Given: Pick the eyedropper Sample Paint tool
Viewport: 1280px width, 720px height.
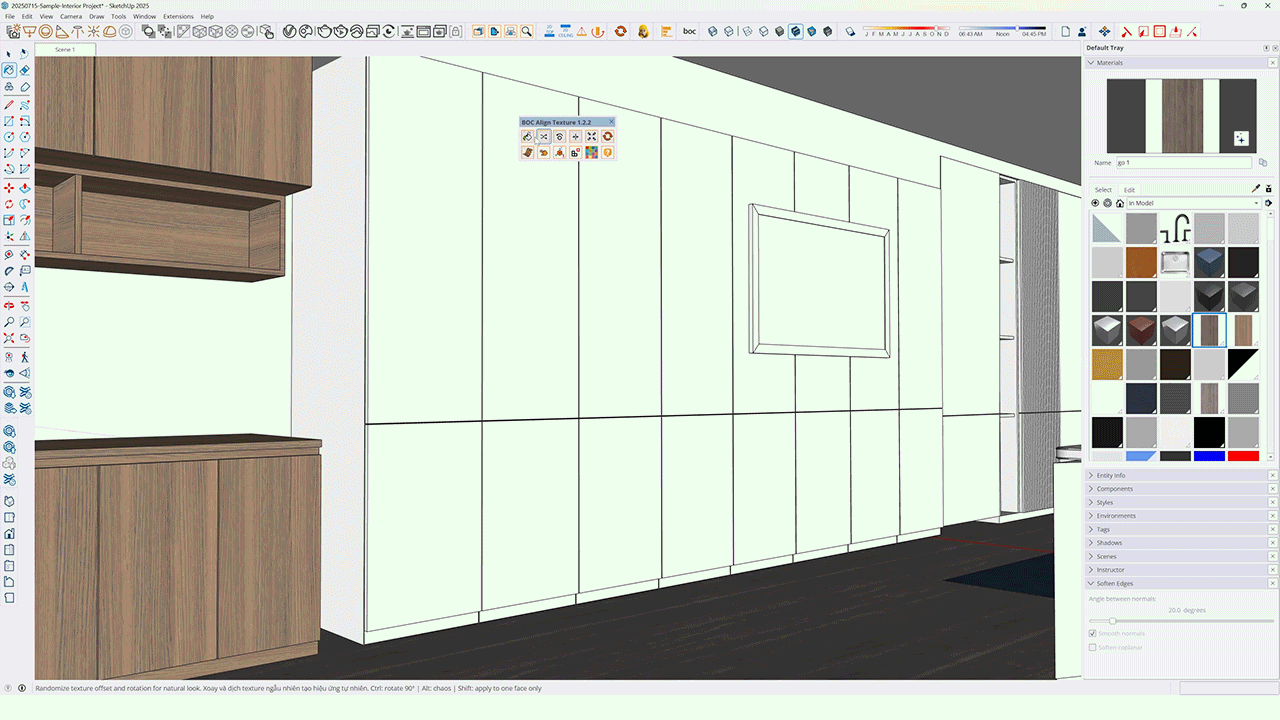Looking at the screenshot, I should tap(1256, 189).
